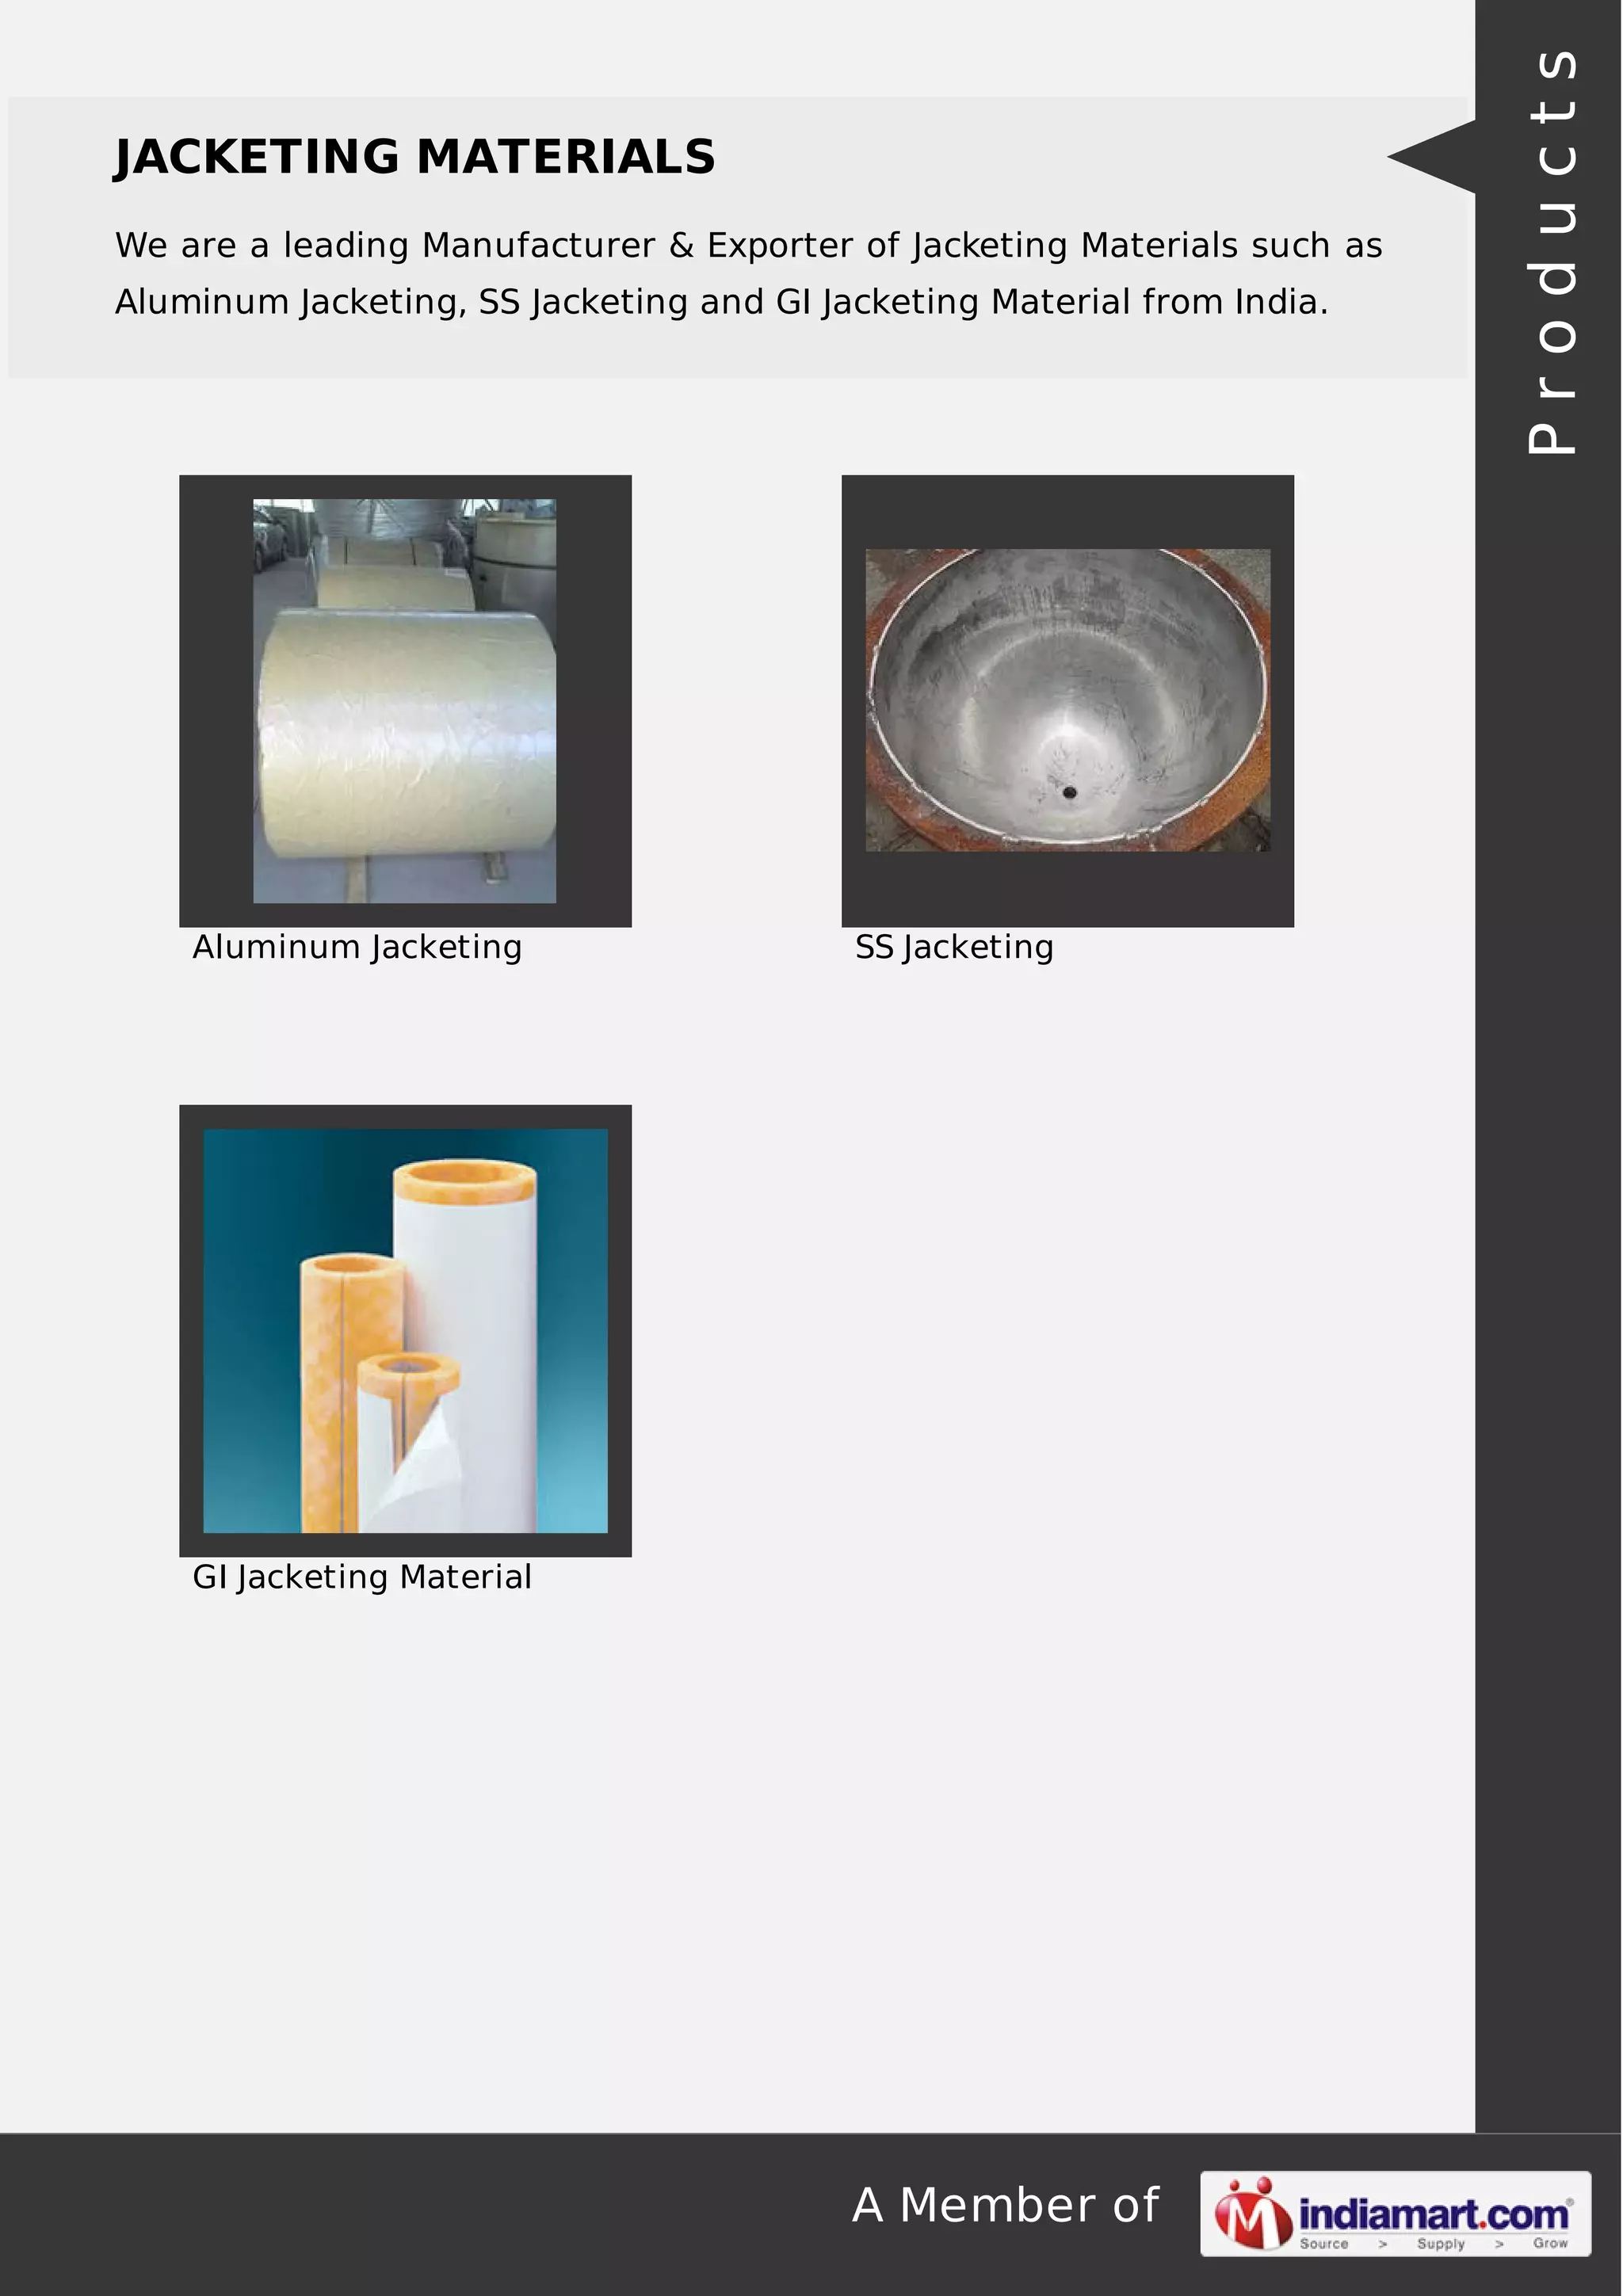1623x2296 pixels.
Task: Click the JACKETING MATERIALS heading
Action: point(415,157)
